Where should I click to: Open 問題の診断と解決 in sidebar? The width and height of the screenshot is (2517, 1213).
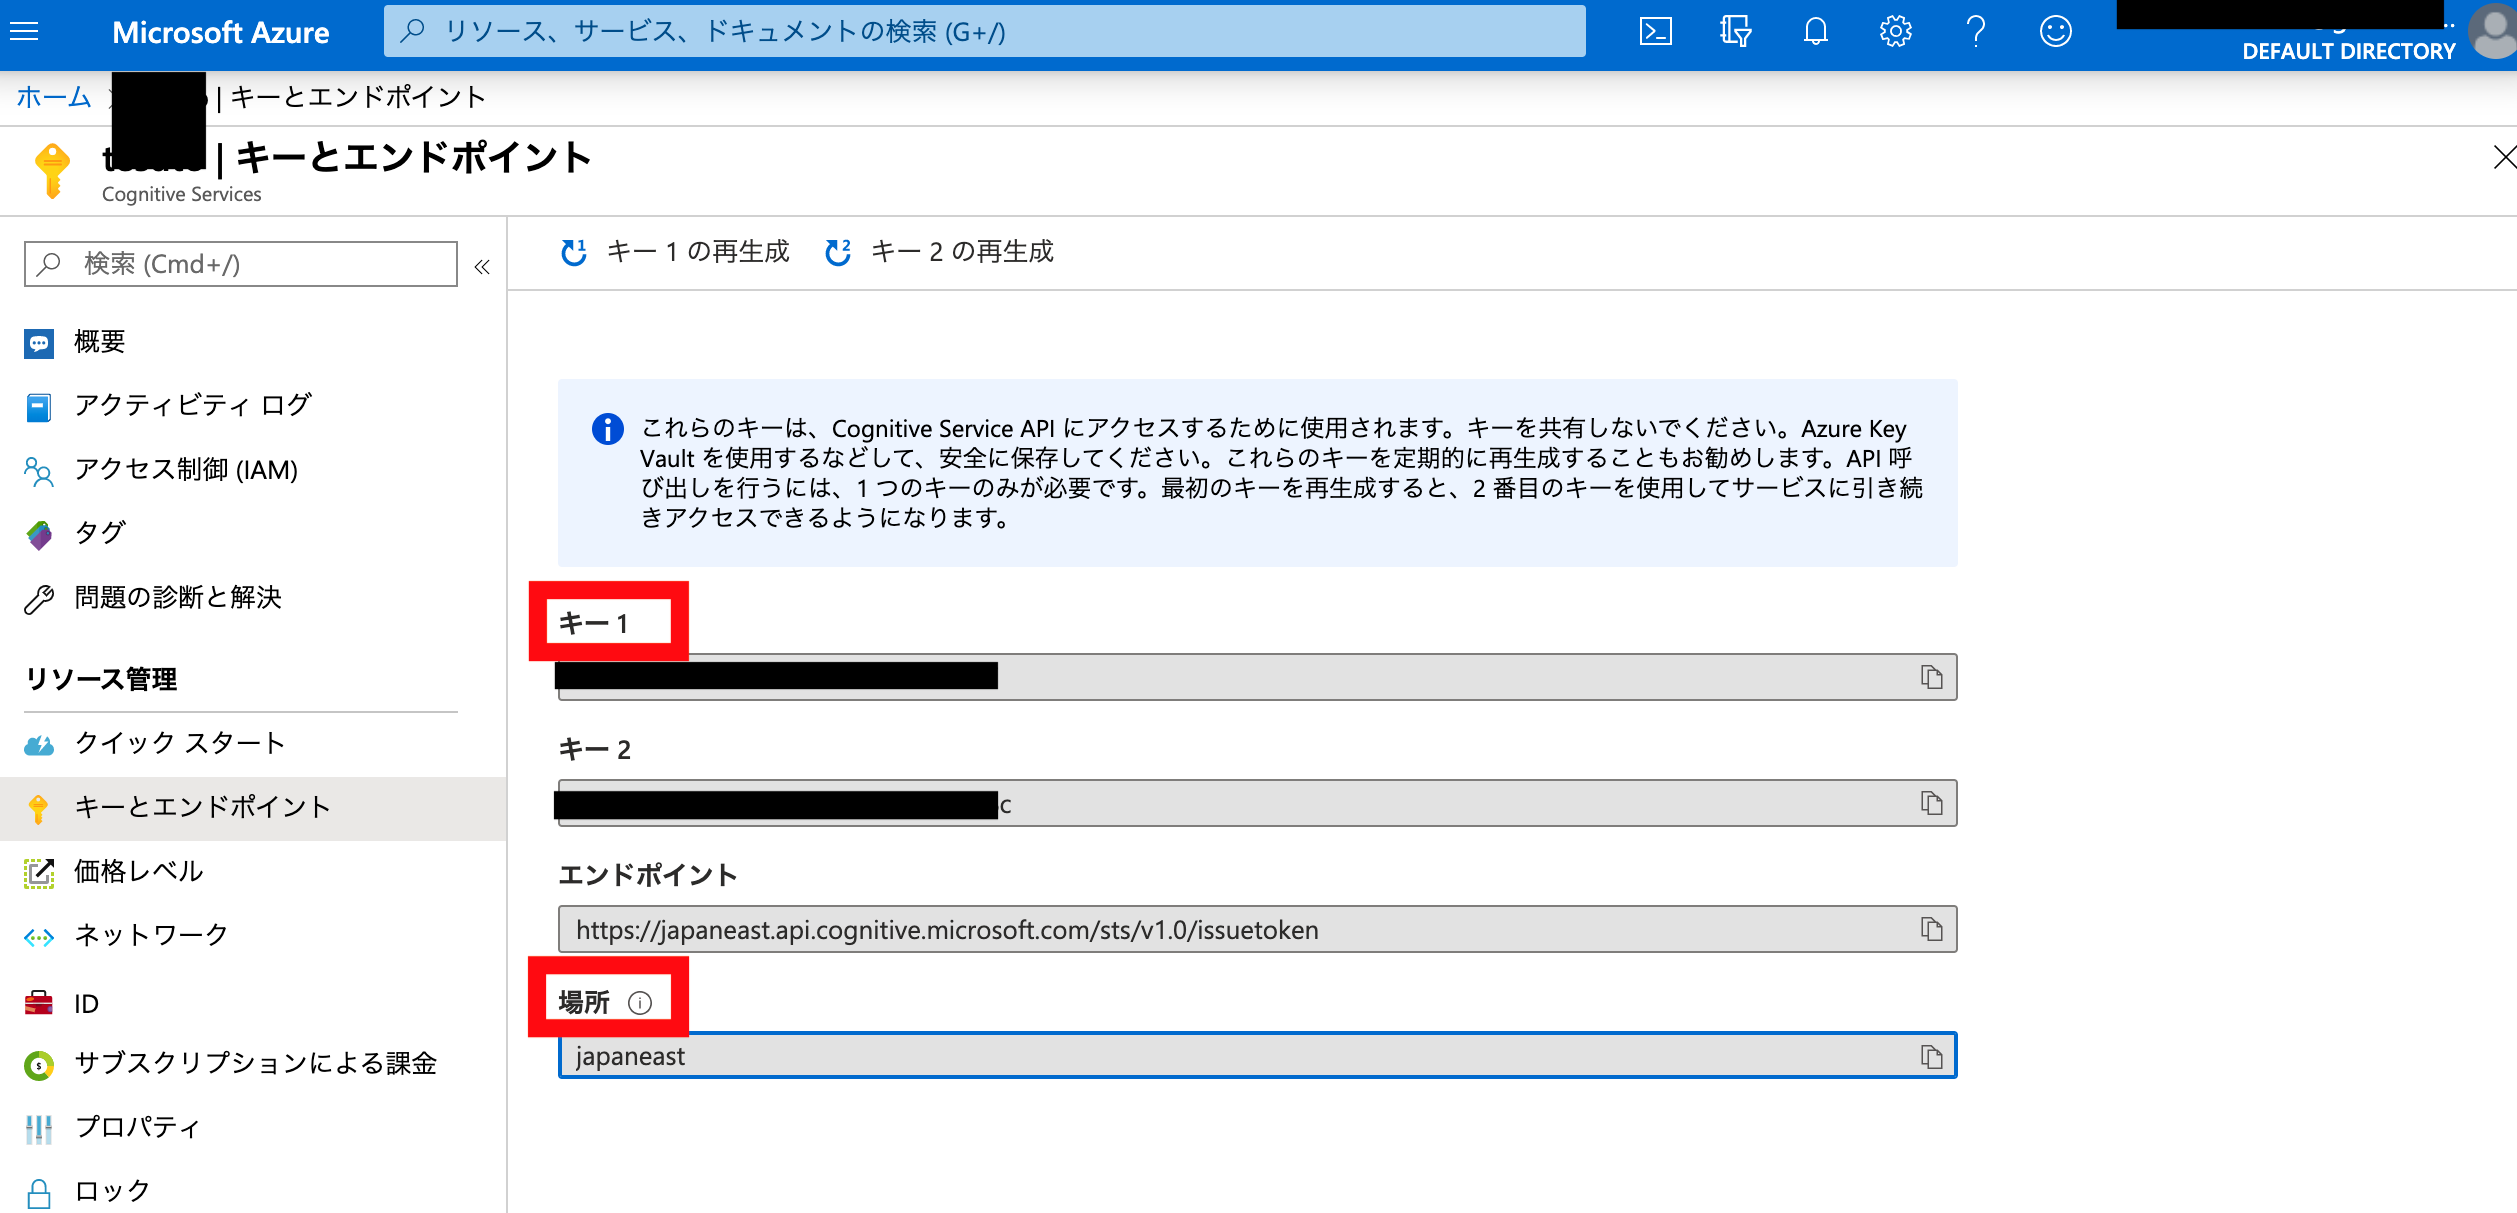point(253,598)
